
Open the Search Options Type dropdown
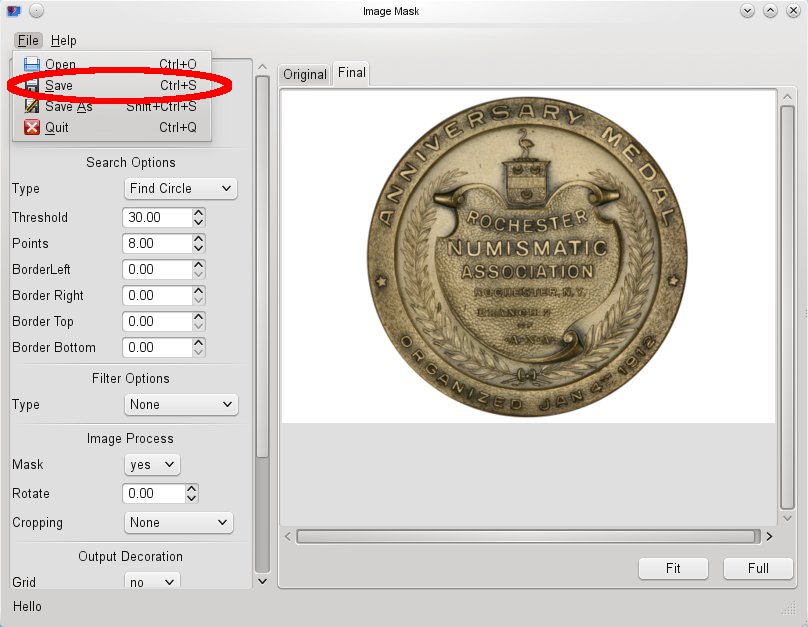pos(180,189)
